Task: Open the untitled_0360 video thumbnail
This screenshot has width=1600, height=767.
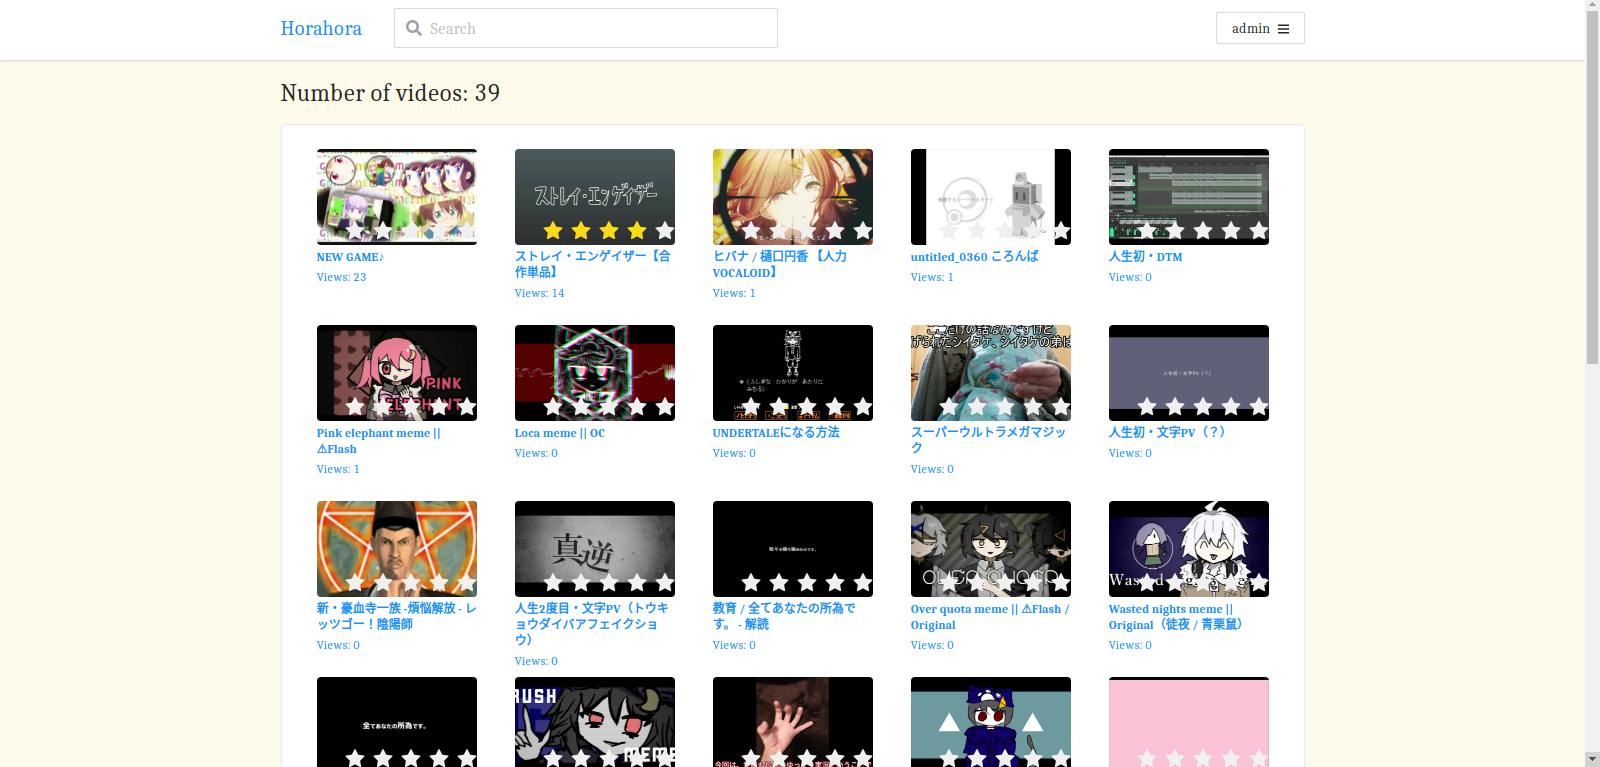Action: tap(991, 197)
